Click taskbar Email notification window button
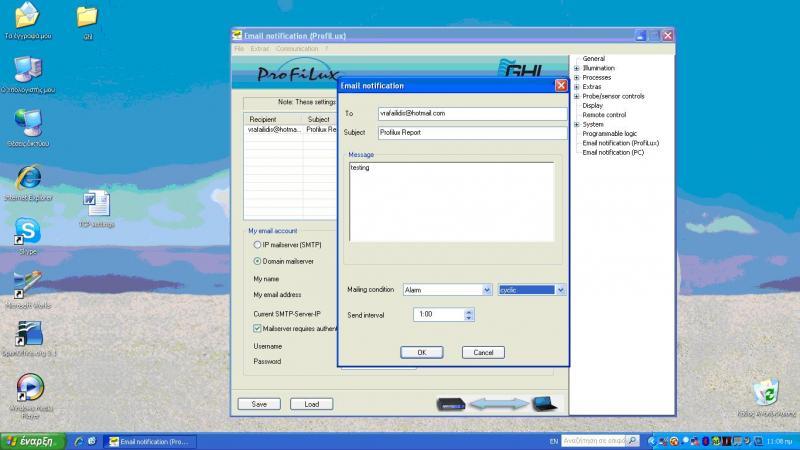 click(x=150, y=442)
